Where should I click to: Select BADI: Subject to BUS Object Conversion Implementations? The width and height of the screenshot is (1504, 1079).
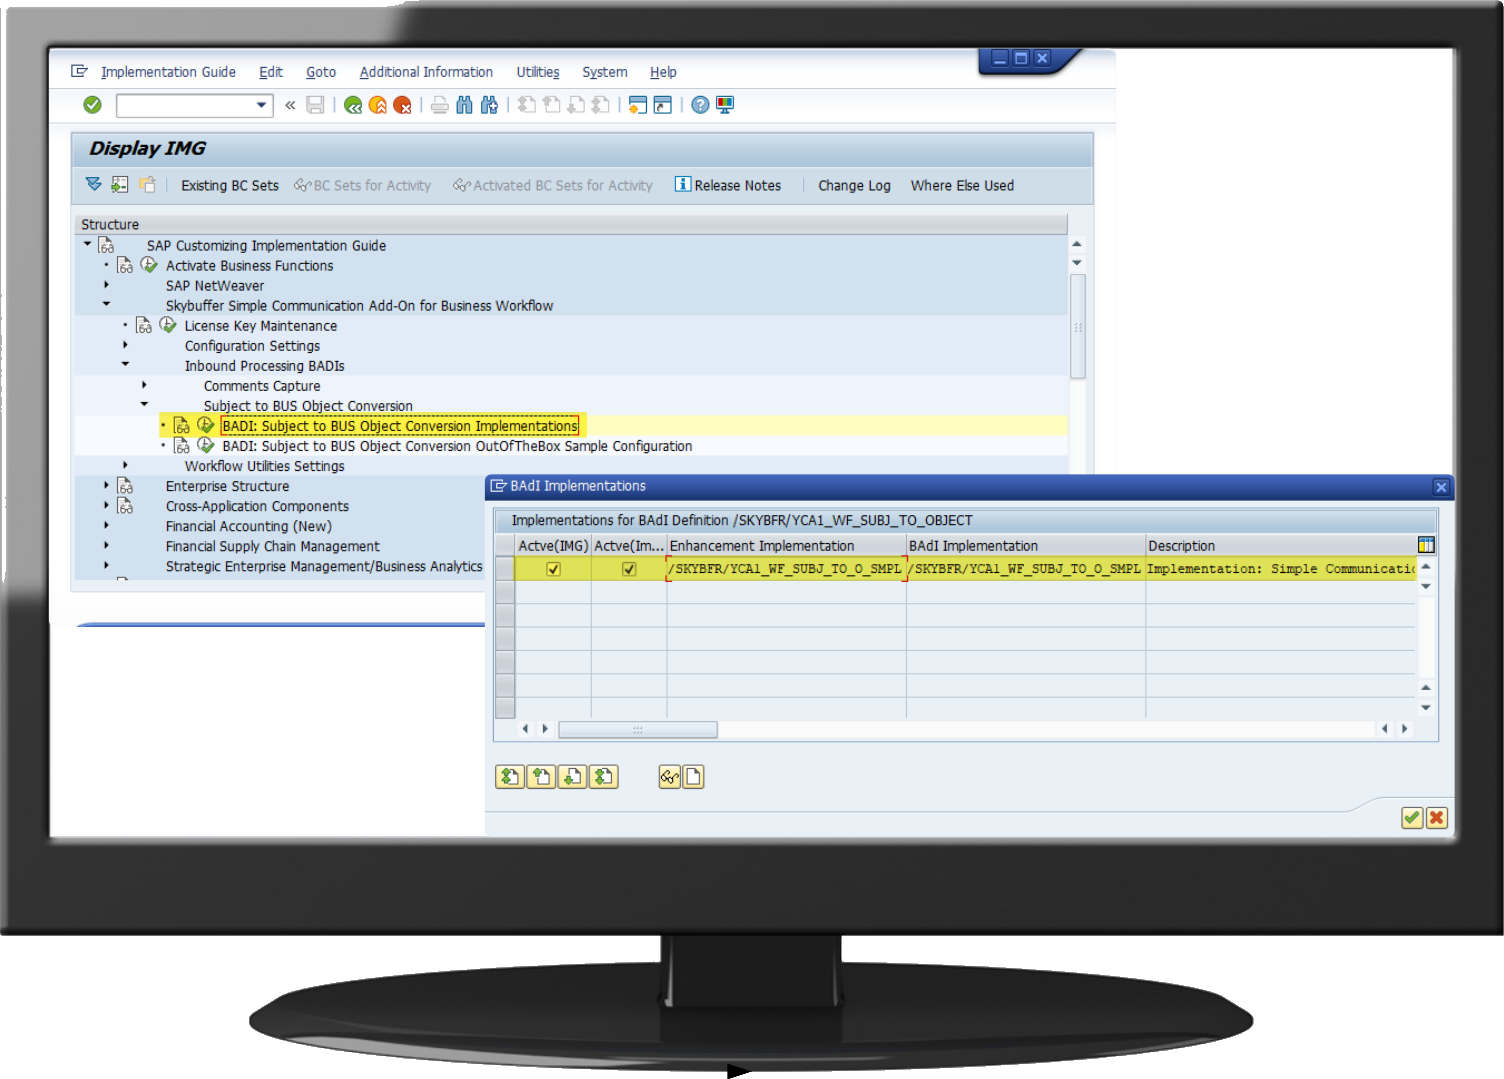400,426
